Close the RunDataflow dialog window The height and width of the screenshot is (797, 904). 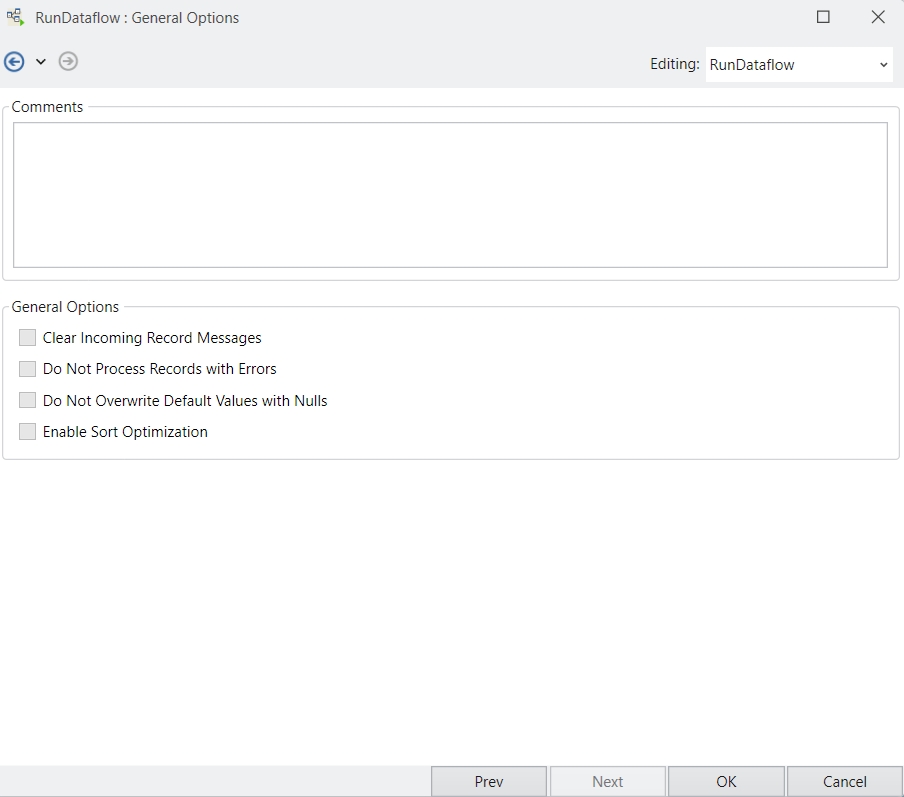pyautogui.click(x=878, y=17)
